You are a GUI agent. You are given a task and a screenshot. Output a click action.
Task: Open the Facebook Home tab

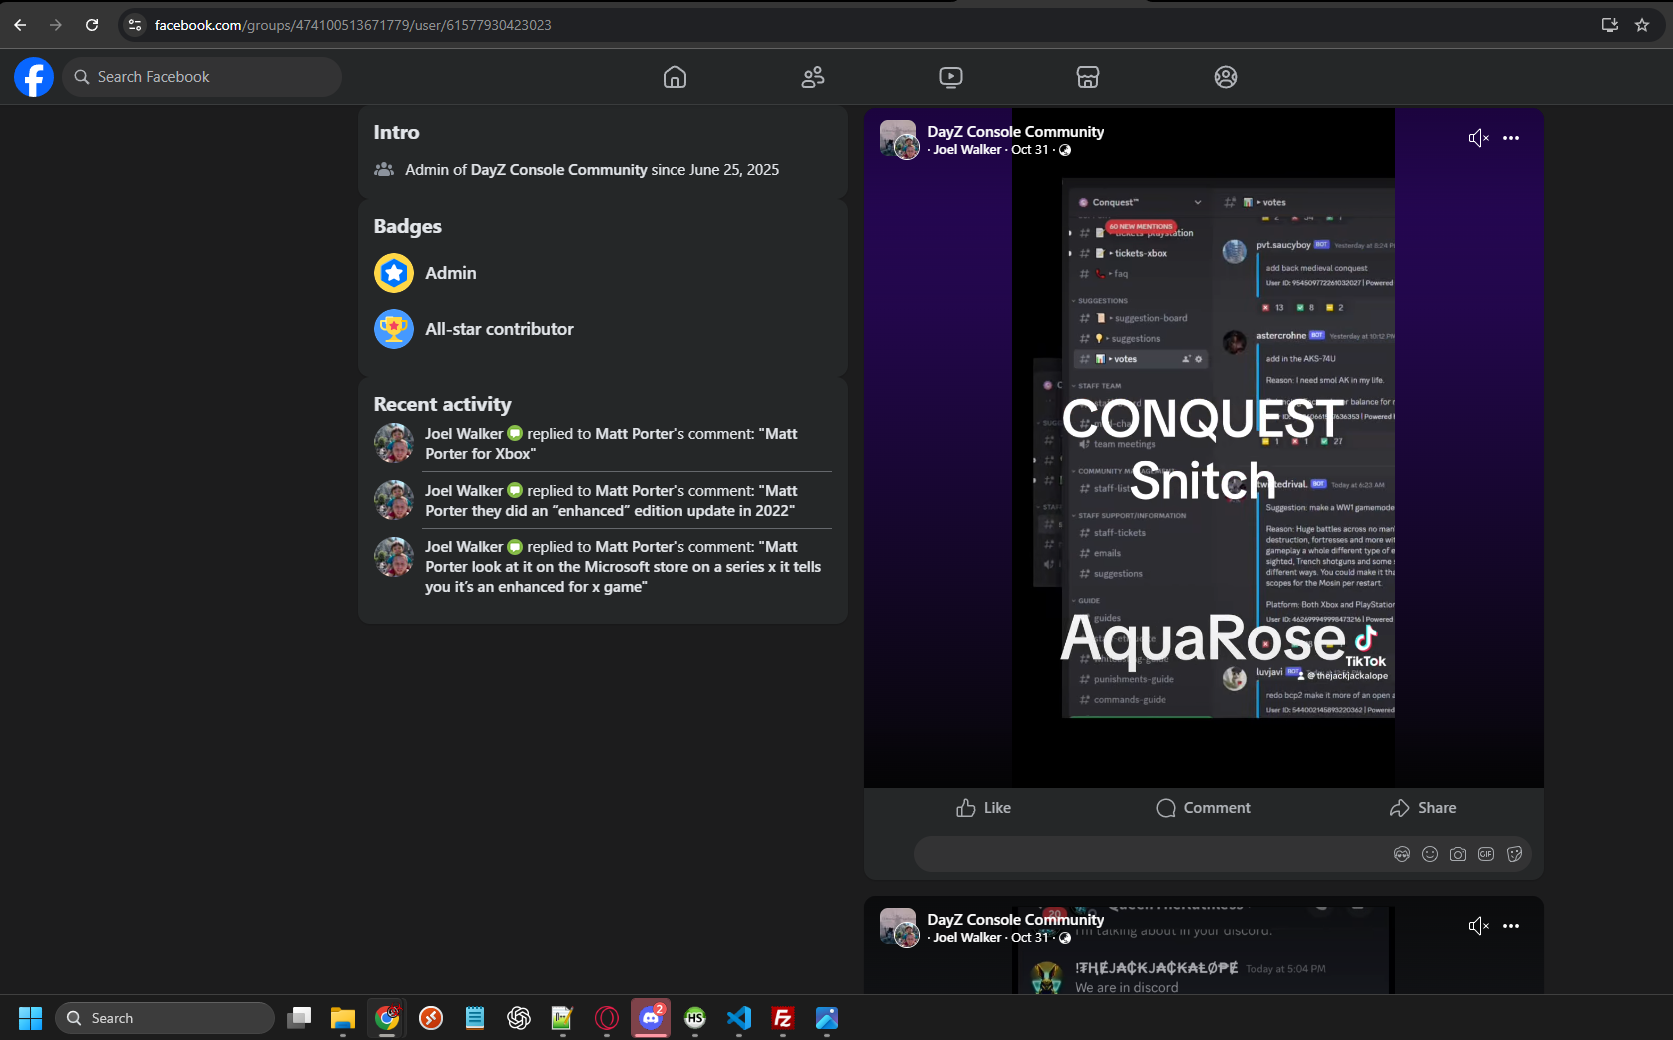point(675,77)
